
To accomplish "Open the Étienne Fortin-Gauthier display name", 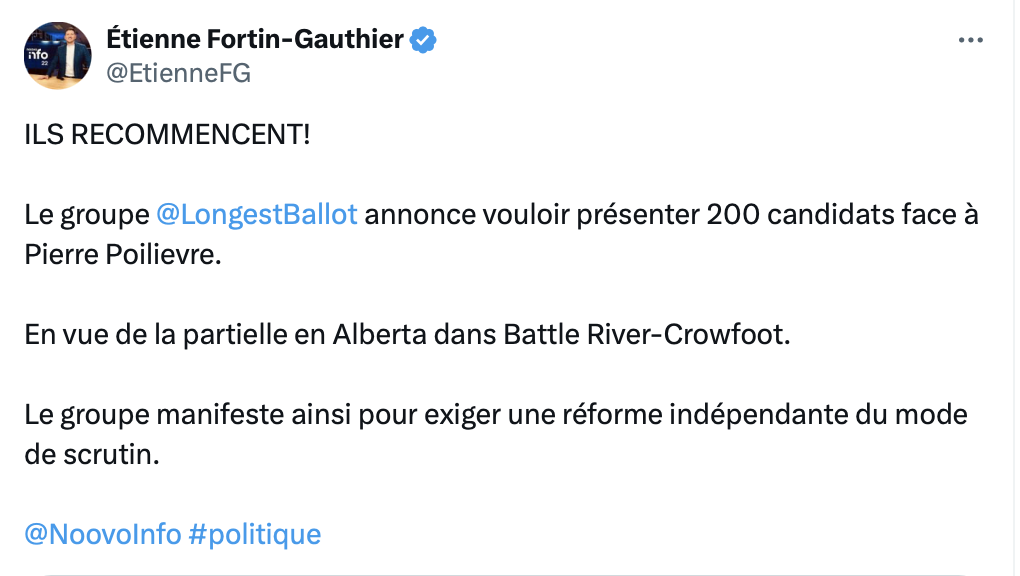I will coord(255,39).
